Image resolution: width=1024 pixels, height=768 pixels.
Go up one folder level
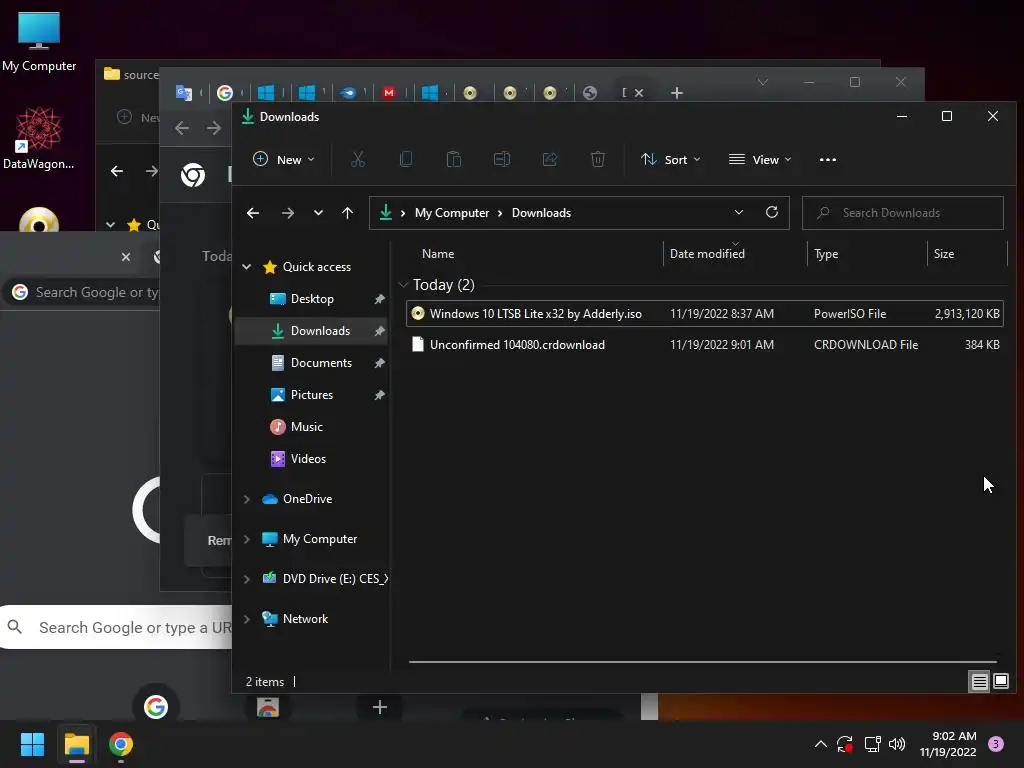pyautogui.click(x=347, y=213)
